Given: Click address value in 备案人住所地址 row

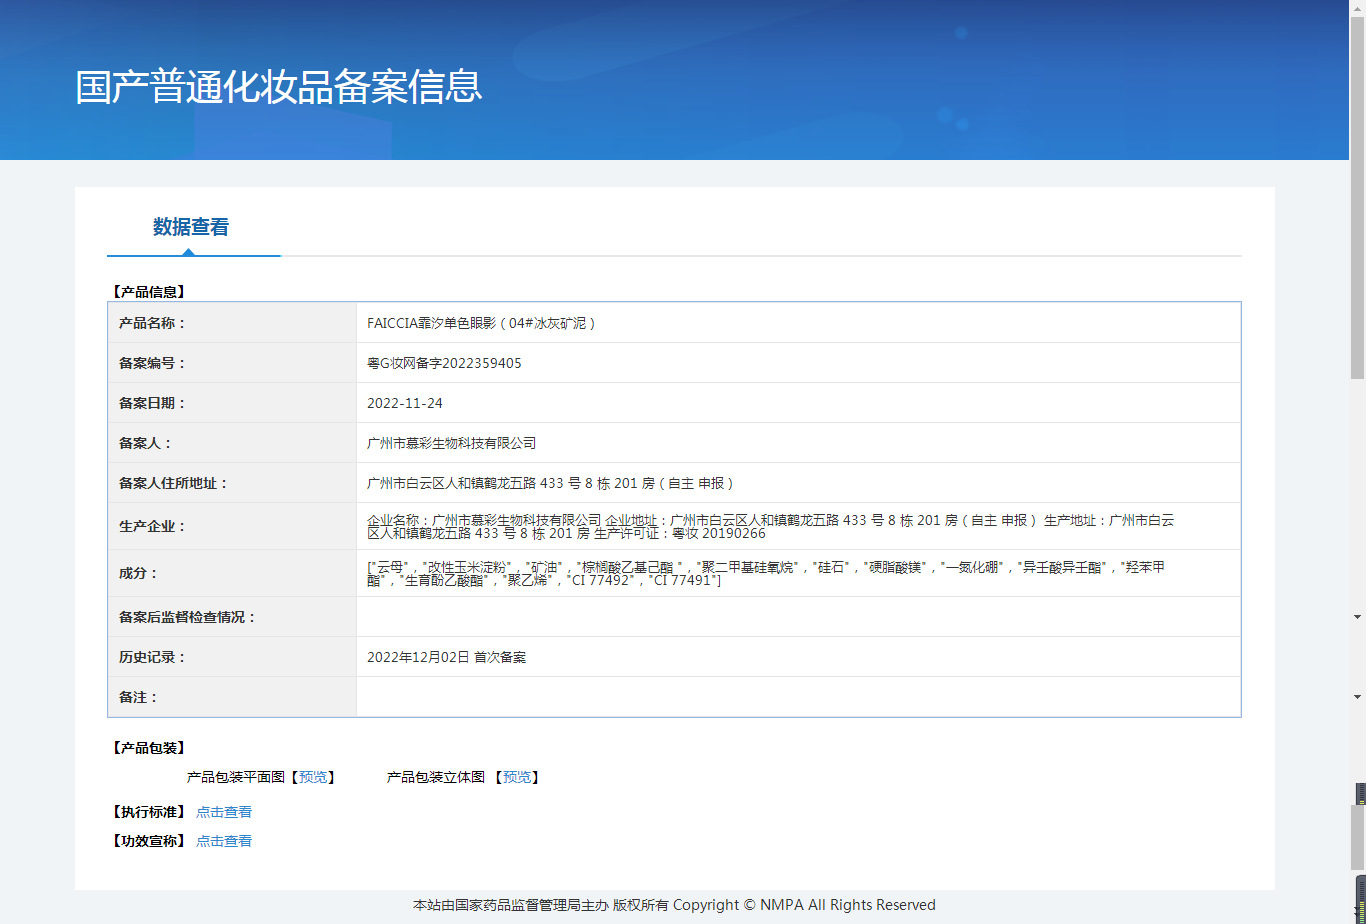Looking at the screenshot, I should [x=551, y=483].
